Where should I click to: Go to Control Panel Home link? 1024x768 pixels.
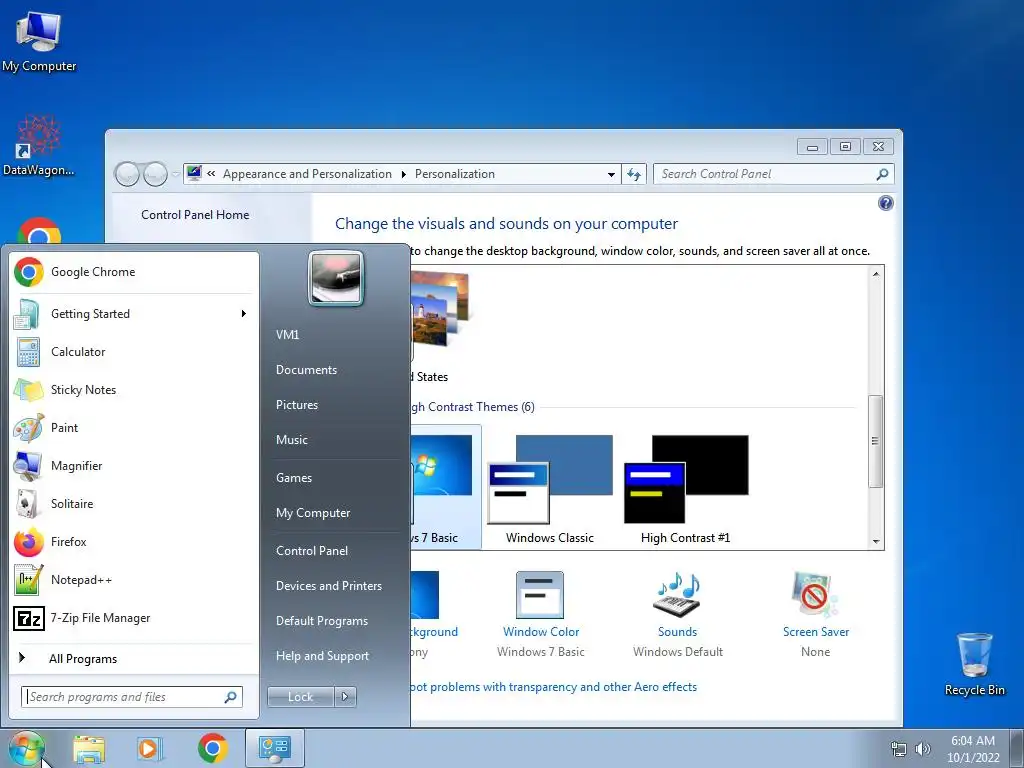[x=195, y=215]
